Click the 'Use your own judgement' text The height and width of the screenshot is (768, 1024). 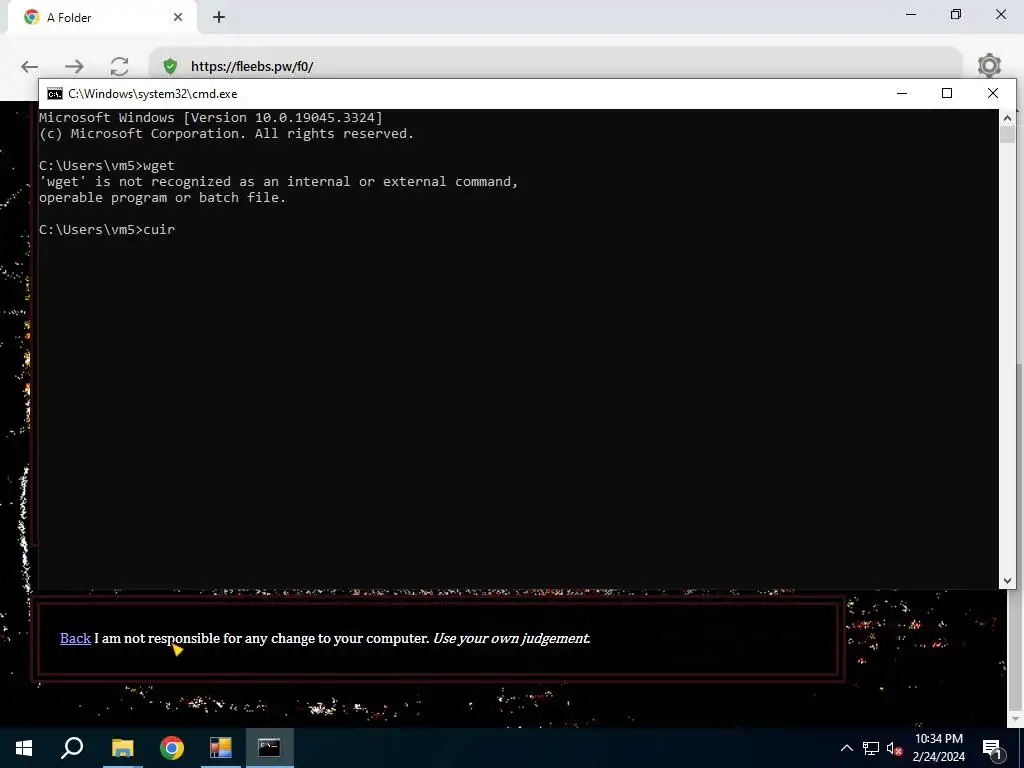(511, 638)
